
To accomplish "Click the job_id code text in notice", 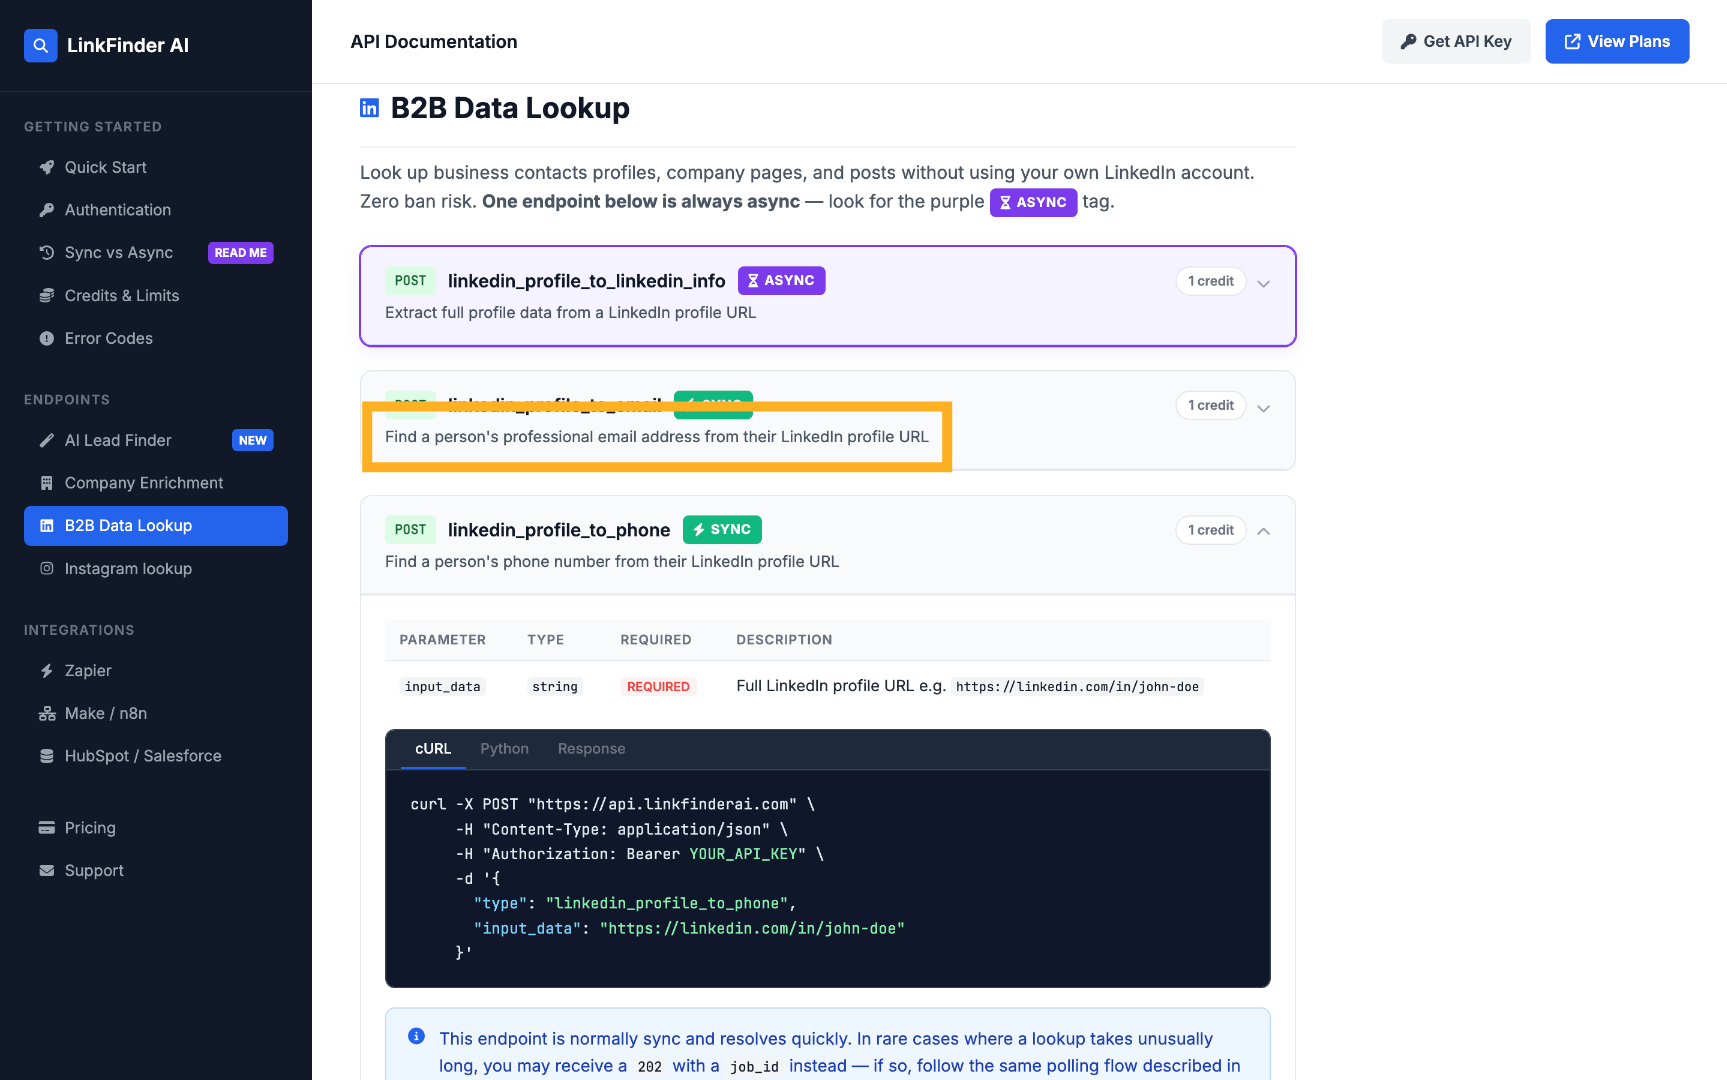I will click(754, 1067).
